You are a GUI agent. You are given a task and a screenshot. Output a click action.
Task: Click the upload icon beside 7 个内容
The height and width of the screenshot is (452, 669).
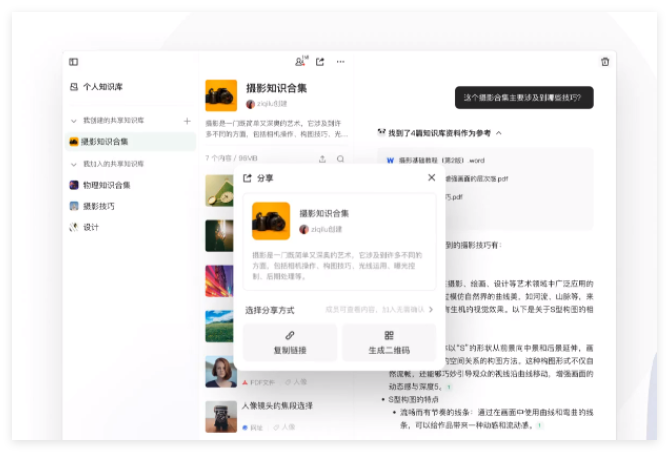[x=322, y=159]
